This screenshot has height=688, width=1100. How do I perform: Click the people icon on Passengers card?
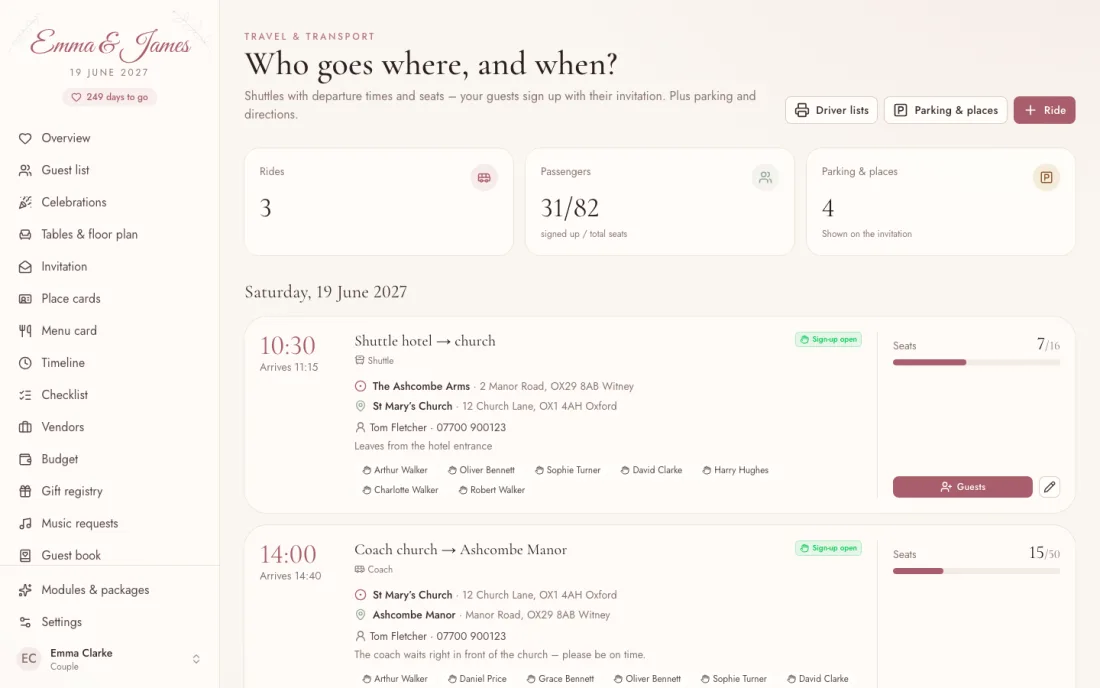tap(765, 177)
